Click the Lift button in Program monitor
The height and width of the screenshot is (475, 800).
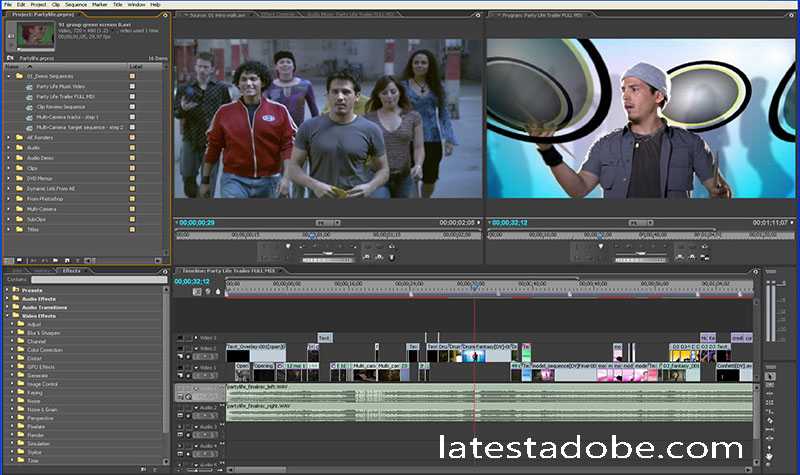(680, 258)
